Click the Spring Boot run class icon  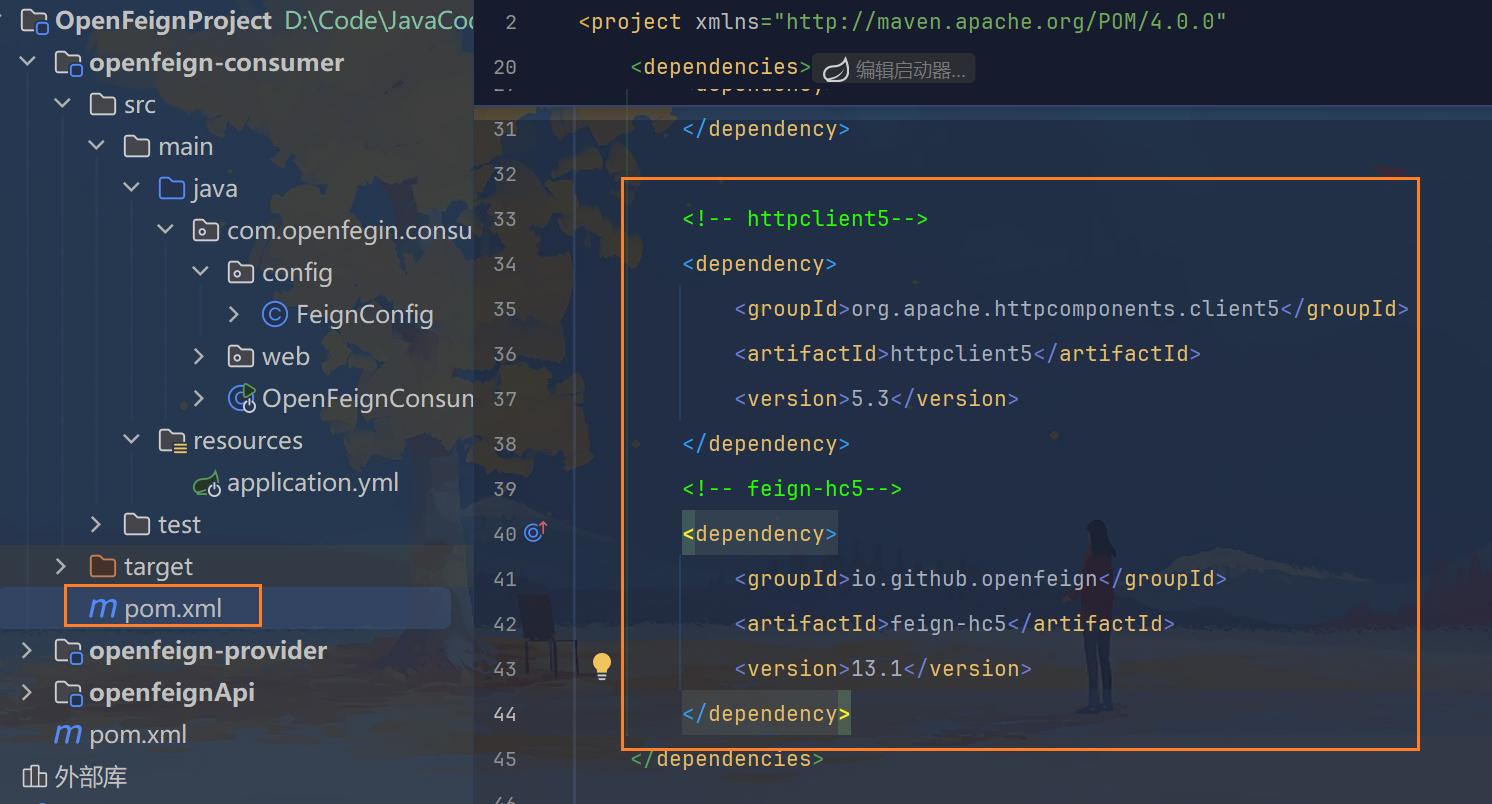242,399
